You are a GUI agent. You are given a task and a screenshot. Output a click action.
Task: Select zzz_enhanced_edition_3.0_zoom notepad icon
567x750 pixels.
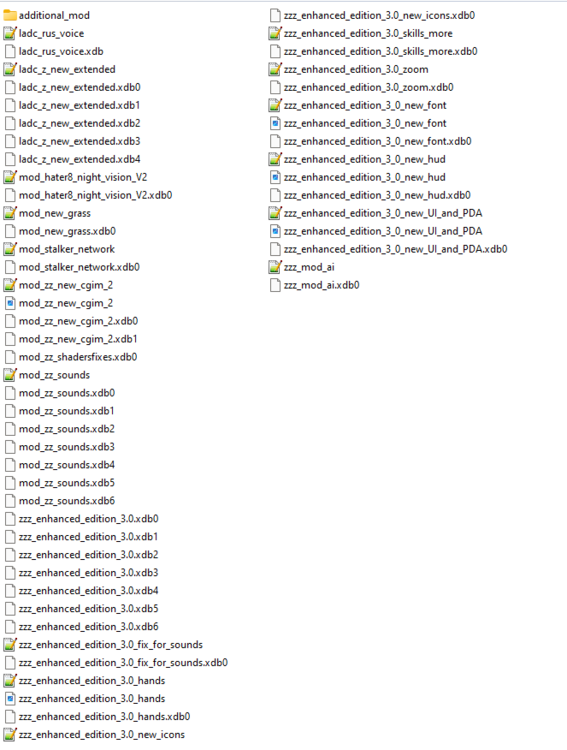(275, 69)
